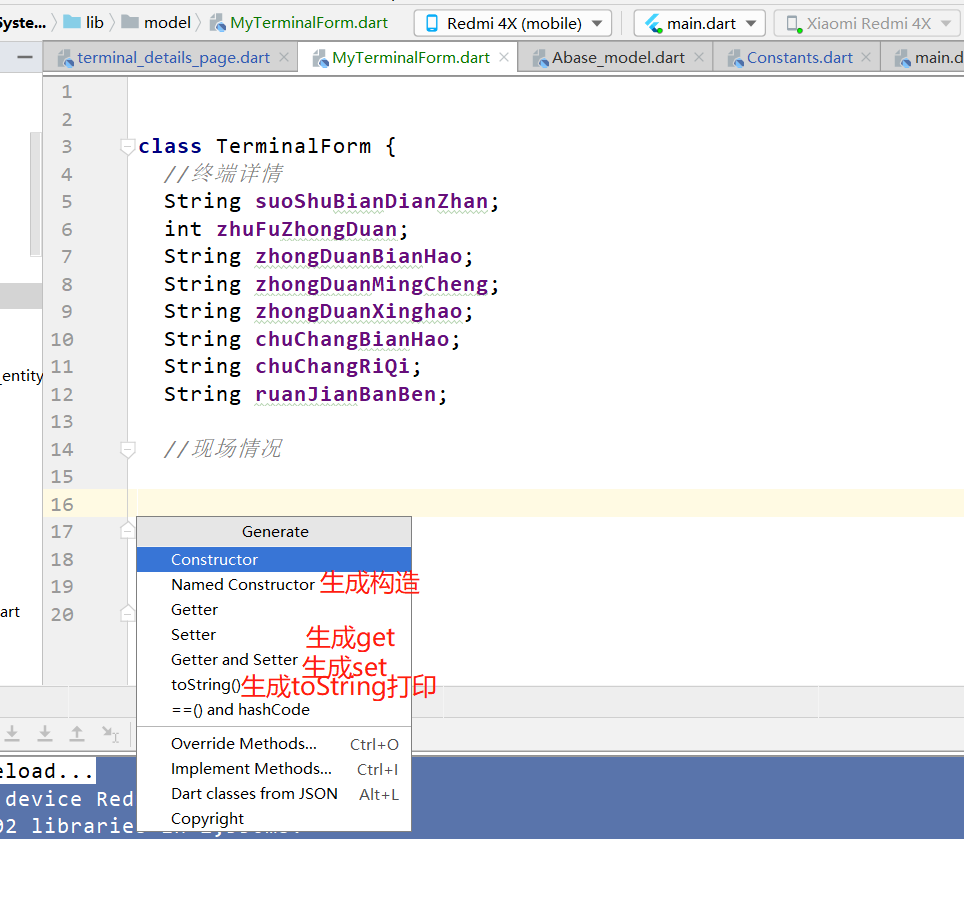Choose toString() generate option
The width and height of the screenshot is (964, 907).
(x=205, y=685)
